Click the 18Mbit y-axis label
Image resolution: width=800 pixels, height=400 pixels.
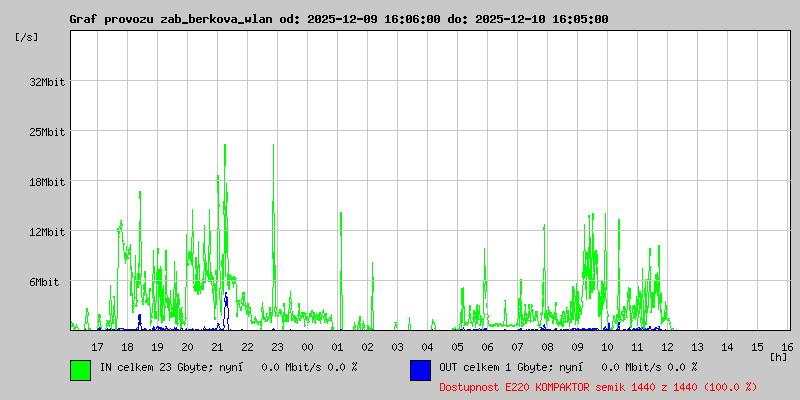47,182
